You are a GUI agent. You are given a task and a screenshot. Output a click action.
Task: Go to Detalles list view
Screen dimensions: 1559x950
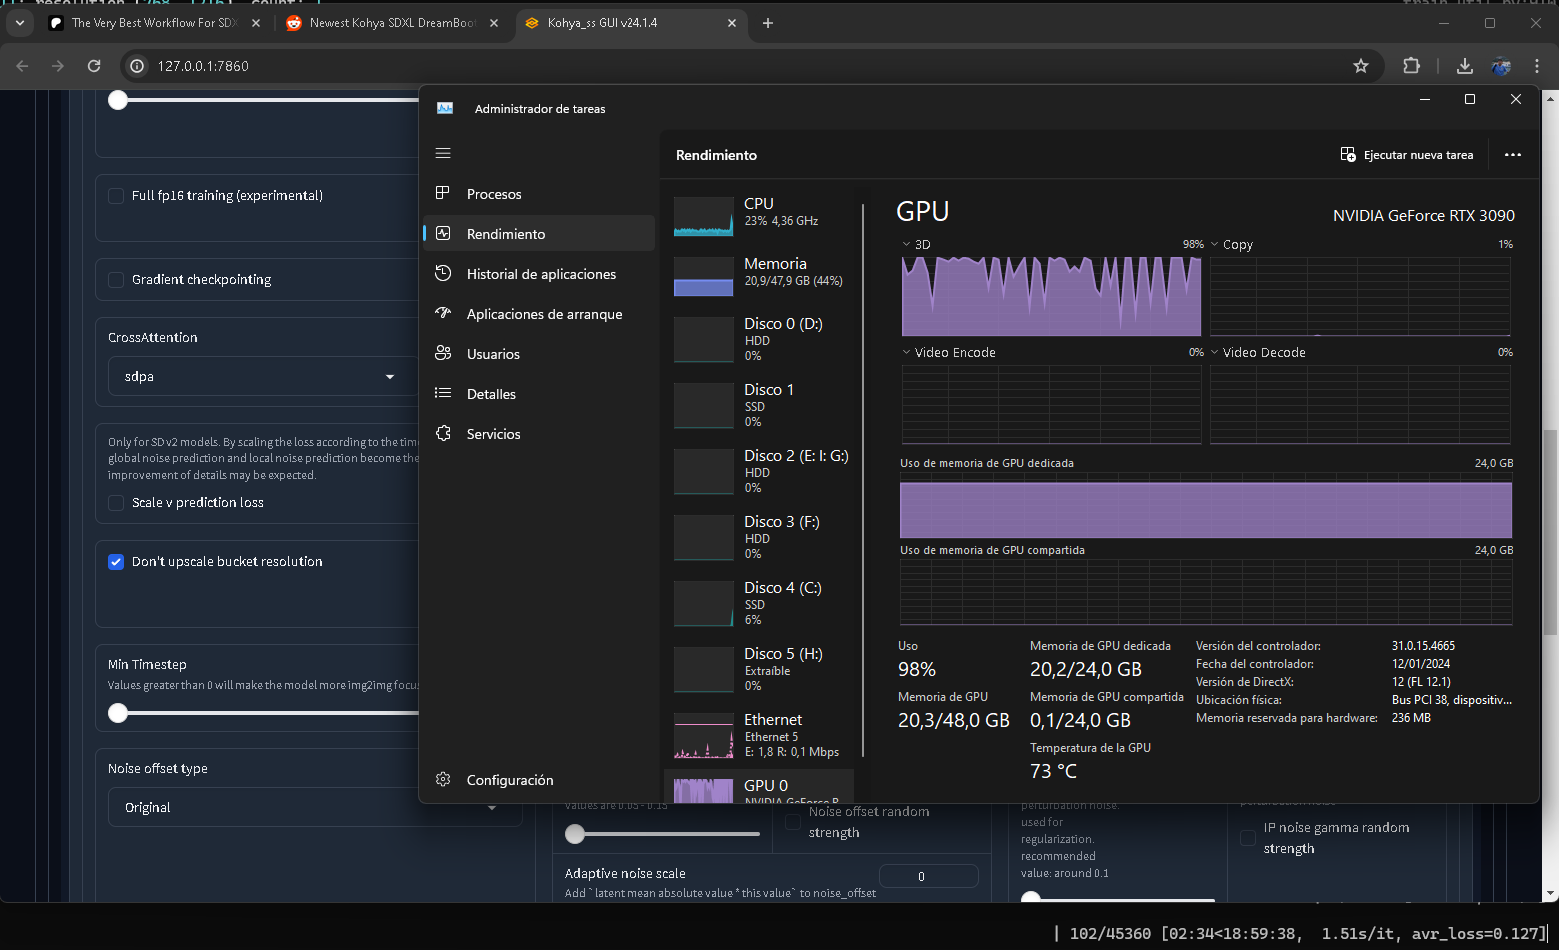point(490,394)
